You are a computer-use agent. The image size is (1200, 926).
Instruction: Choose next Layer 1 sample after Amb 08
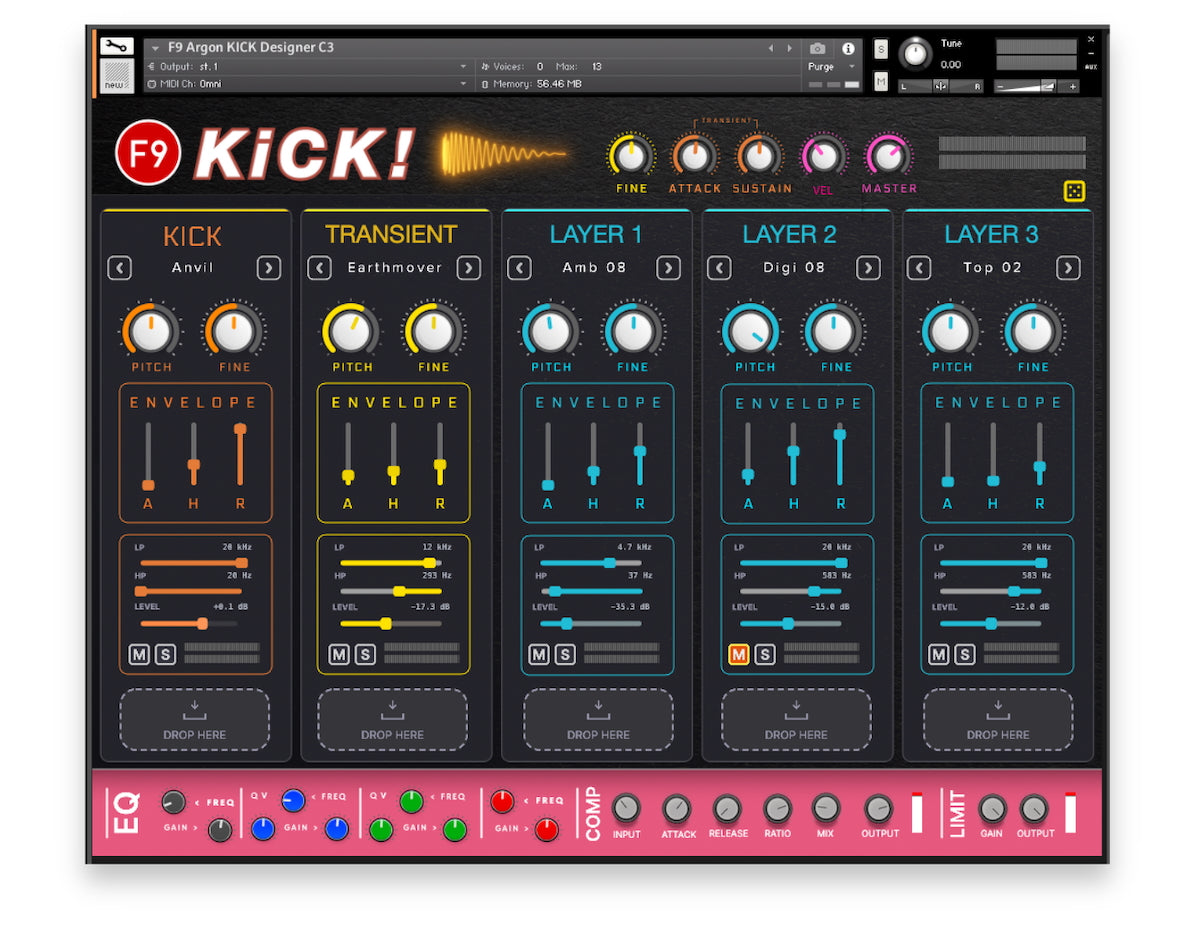pyautogui.click(x=668, y=268)
